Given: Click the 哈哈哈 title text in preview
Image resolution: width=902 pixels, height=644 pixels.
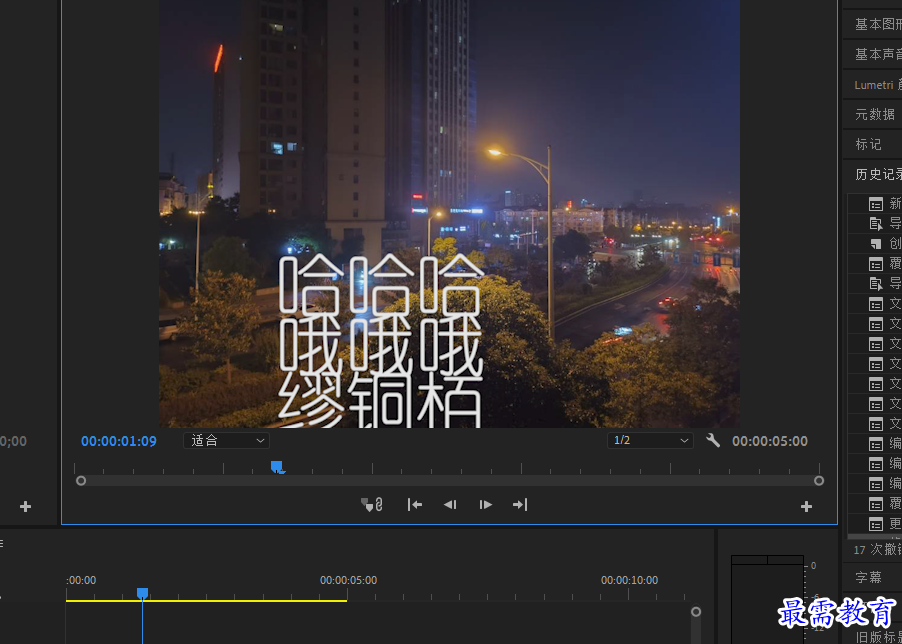Looking at the screenshot, I should pos(381,286).
